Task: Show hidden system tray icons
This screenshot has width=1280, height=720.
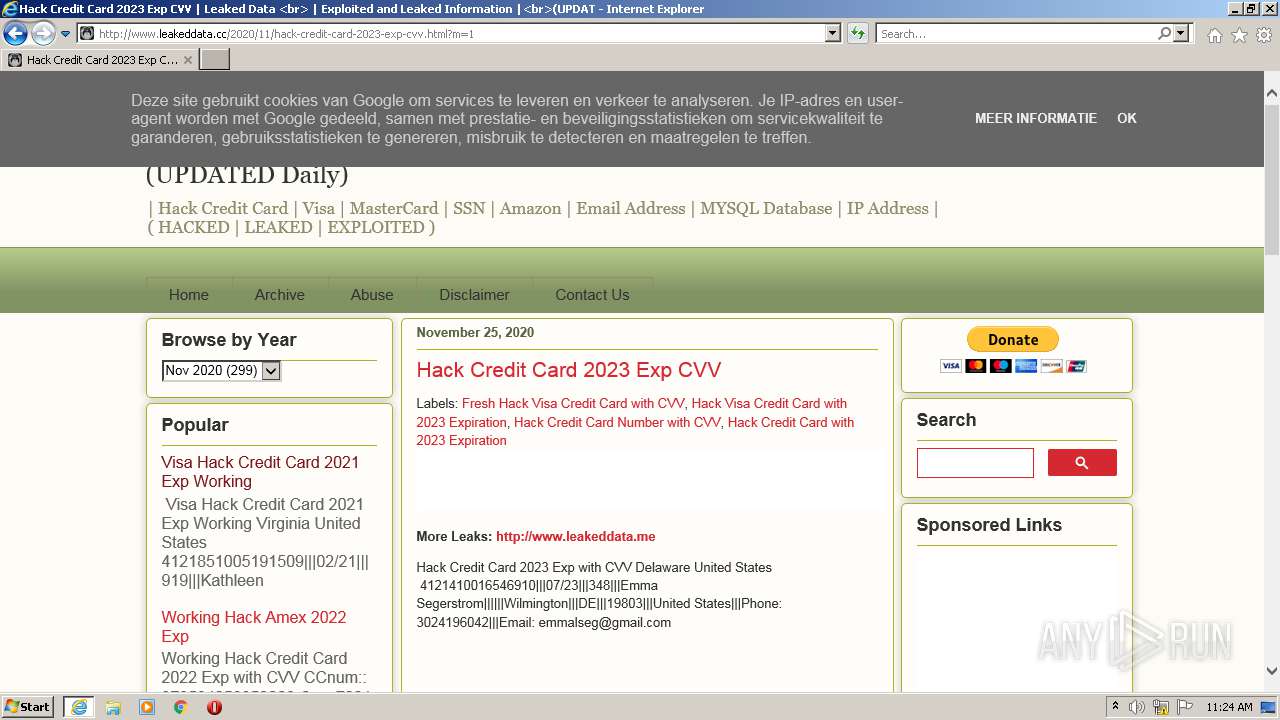Action: (1115, 707)
